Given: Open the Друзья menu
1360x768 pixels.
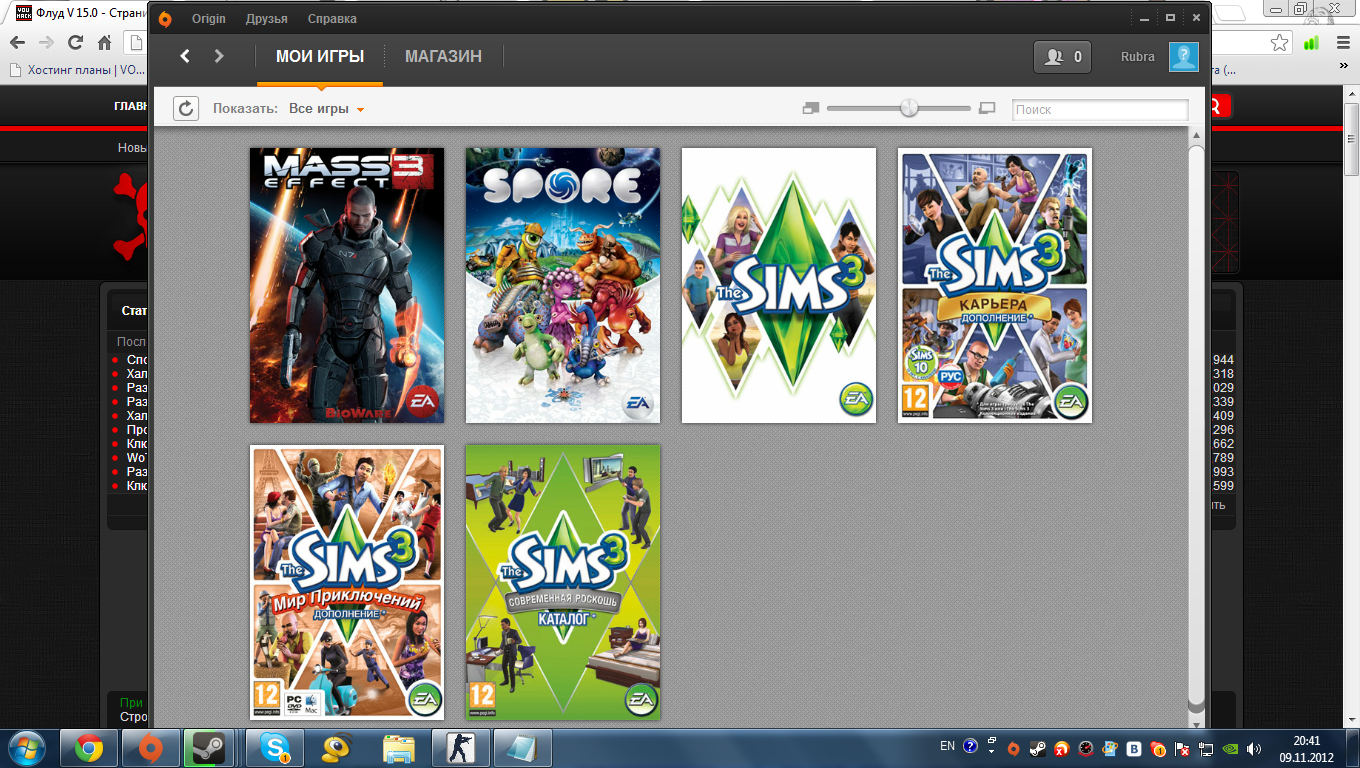Looking at the screenshot, I should pyautogui.click(x=265, y=19).
